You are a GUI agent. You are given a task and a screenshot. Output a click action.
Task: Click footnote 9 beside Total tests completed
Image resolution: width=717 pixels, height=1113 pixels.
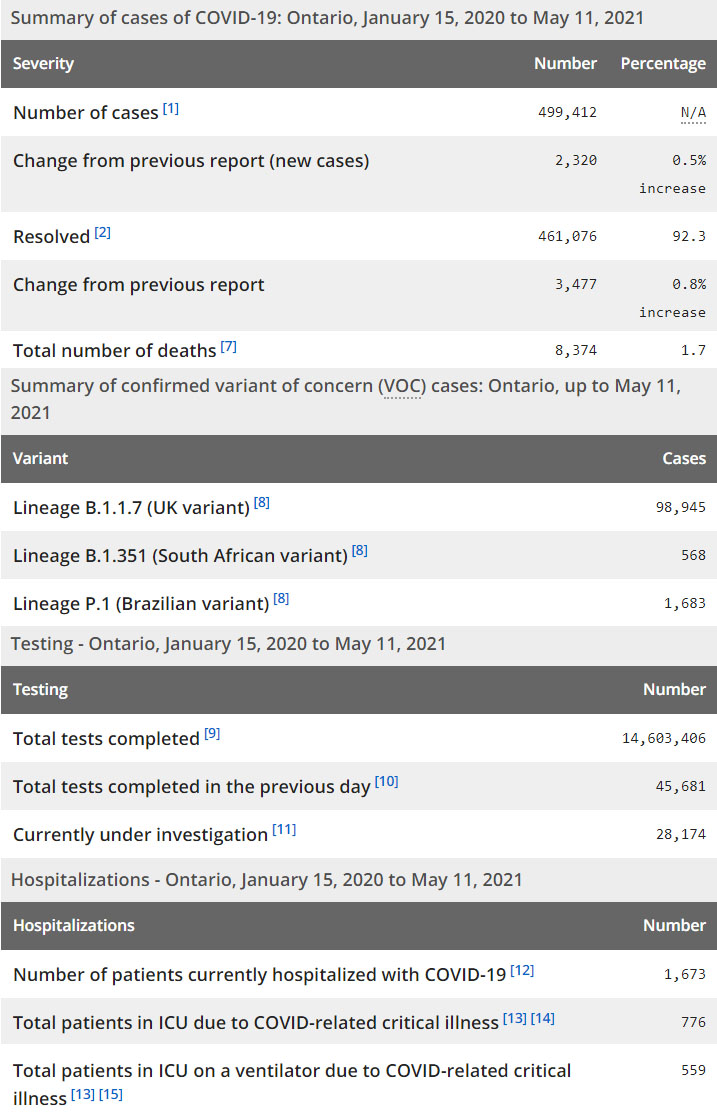pyautogui.click(x=212, y=735)
